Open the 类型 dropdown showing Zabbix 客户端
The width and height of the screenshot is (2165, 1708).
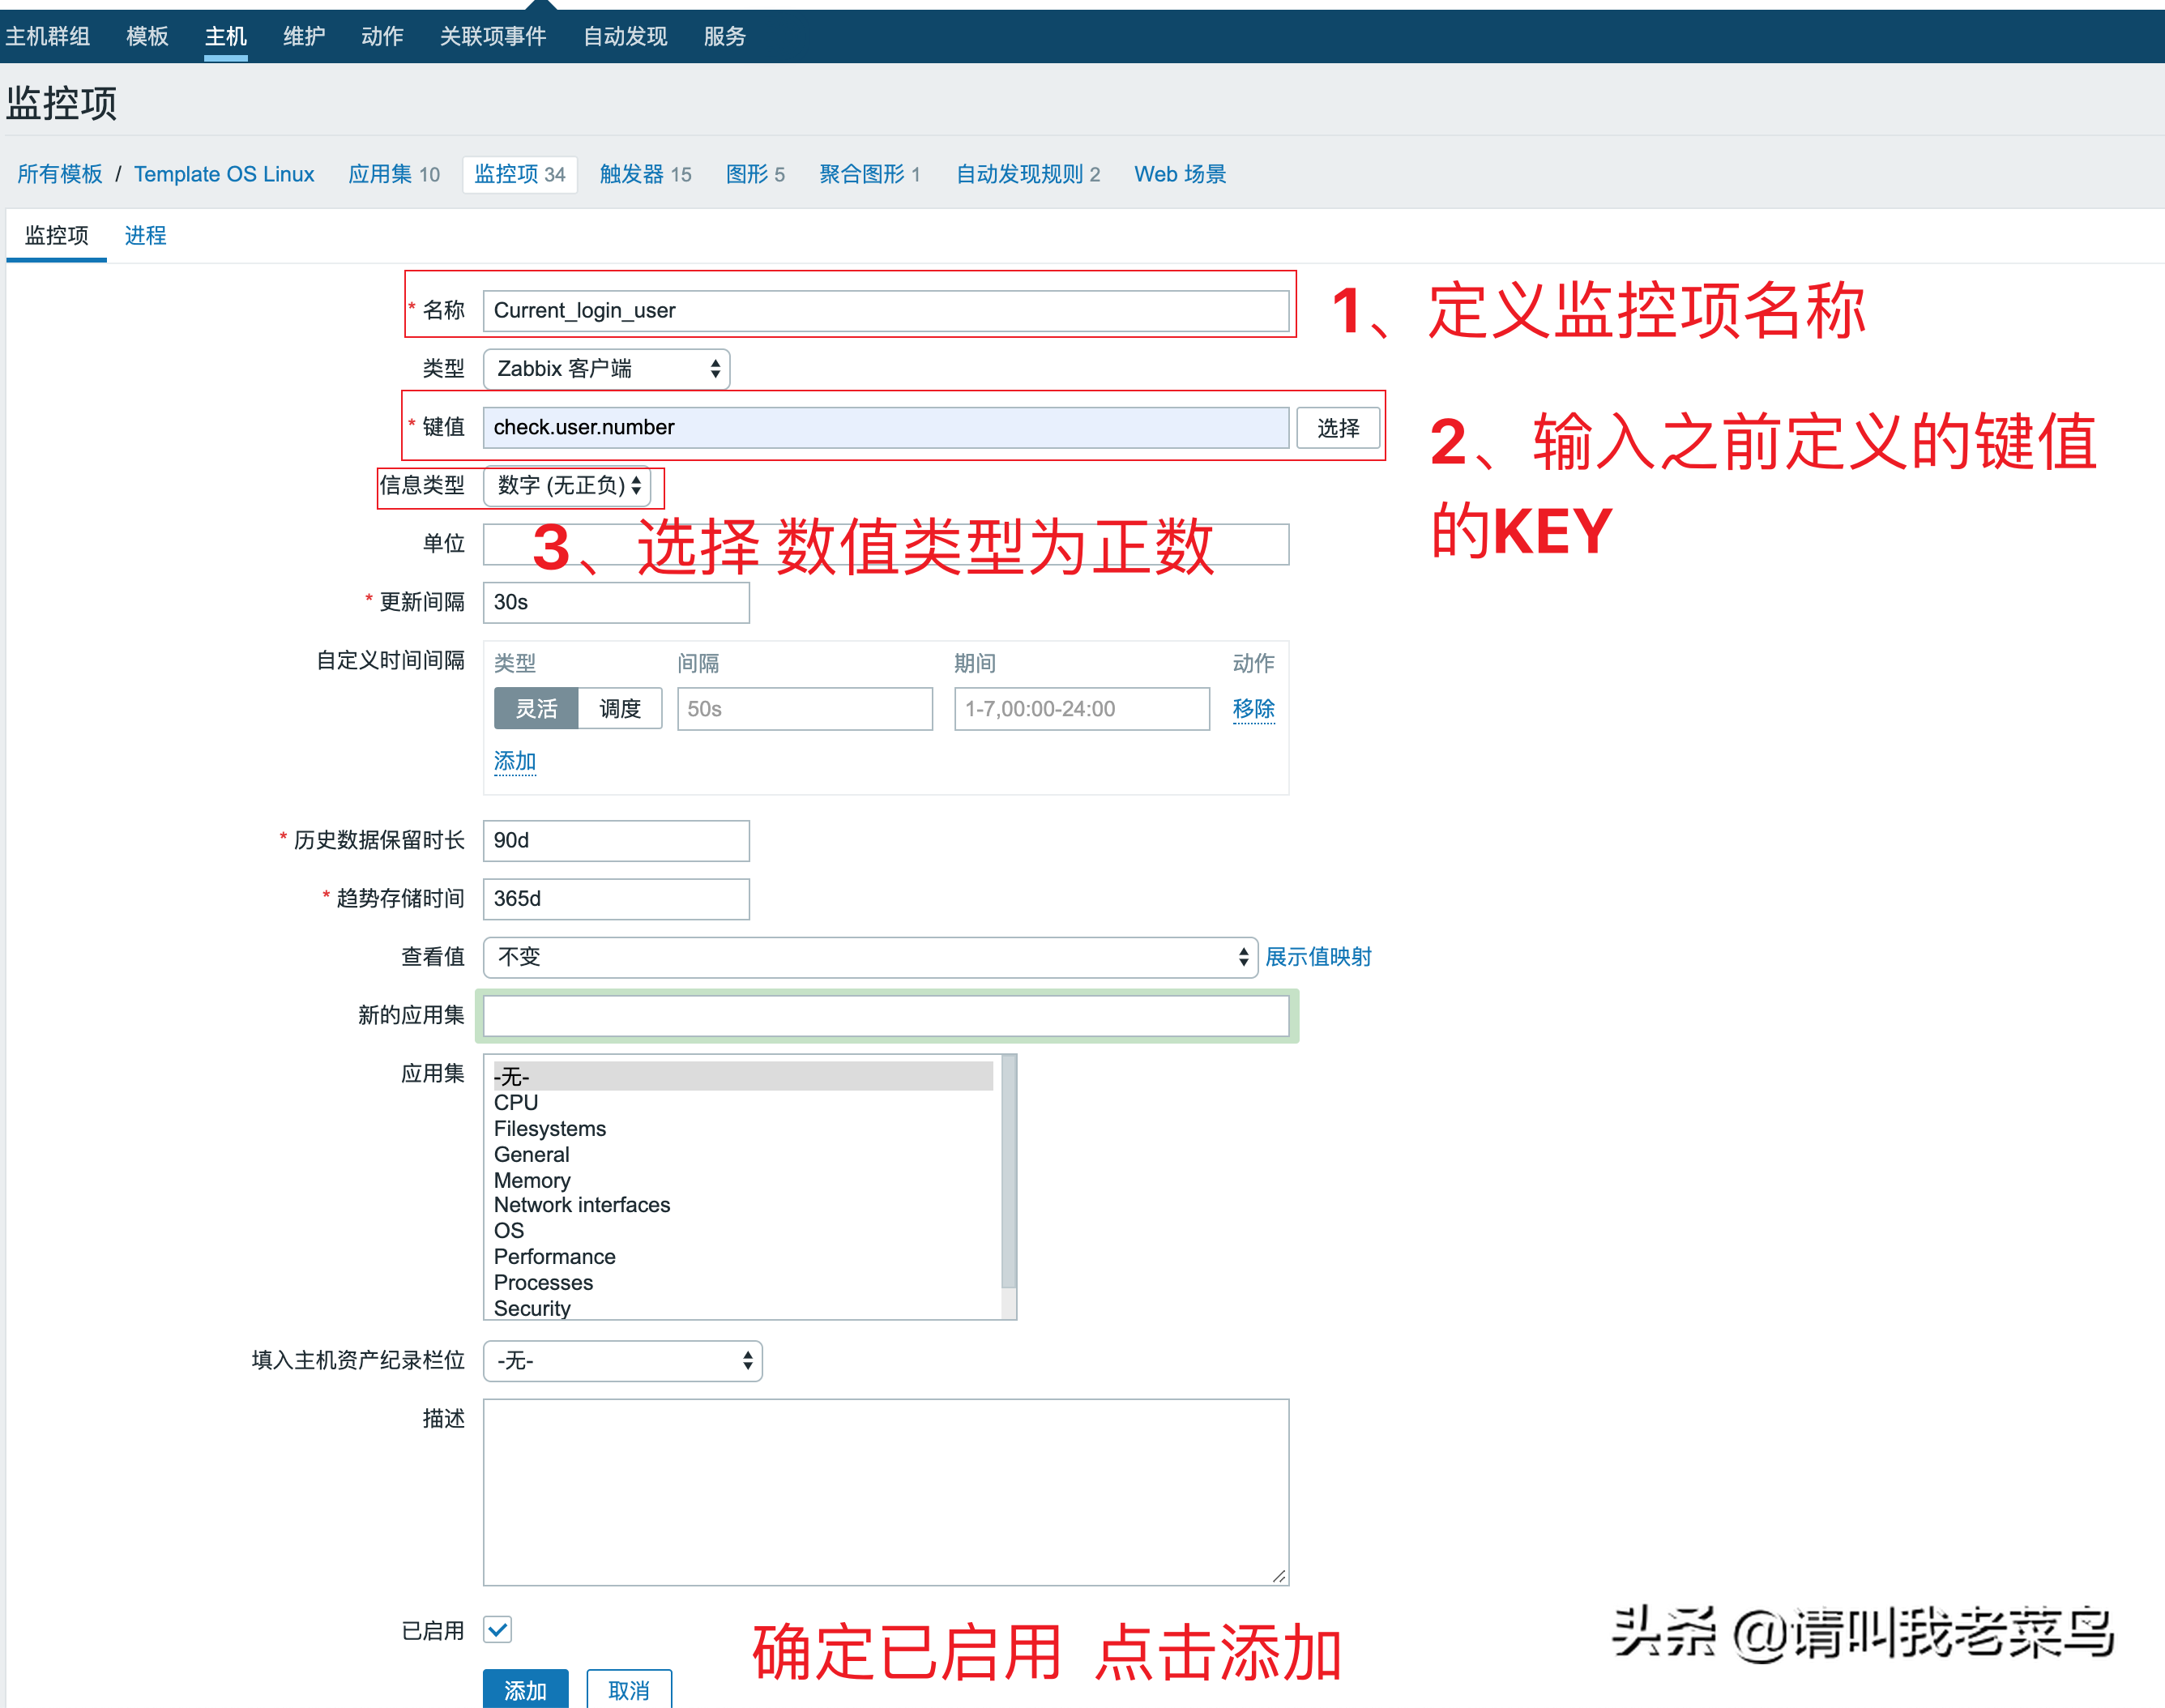605,368
